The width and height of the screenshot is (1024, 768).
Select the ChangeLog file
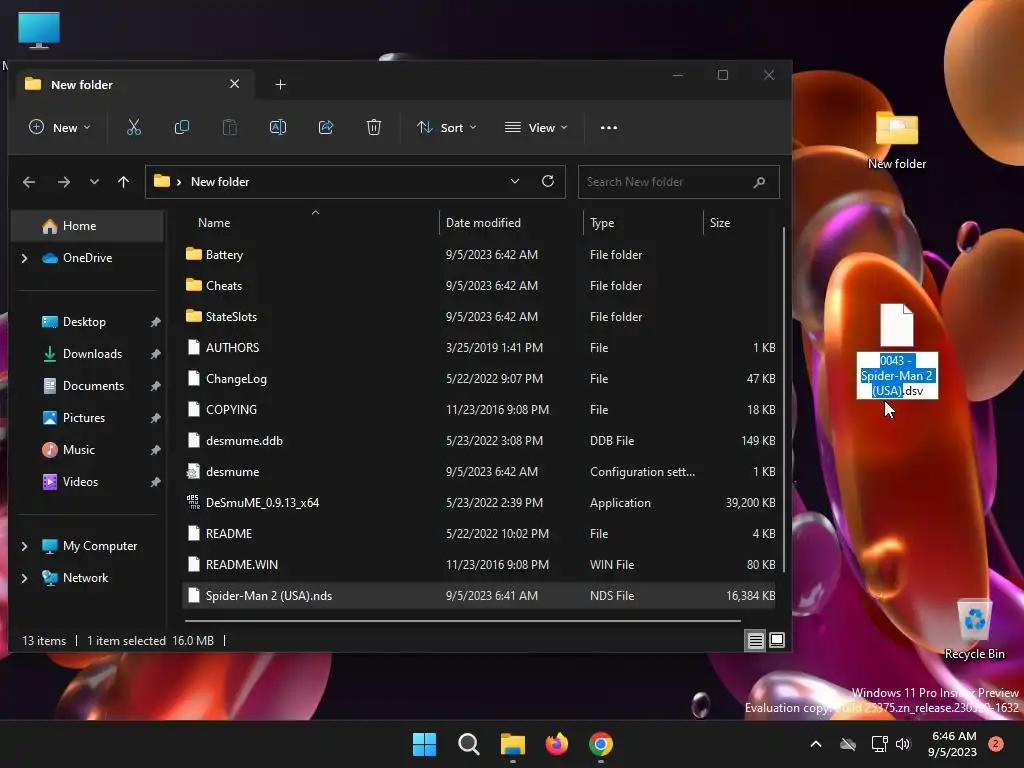[x=479, y=379]
